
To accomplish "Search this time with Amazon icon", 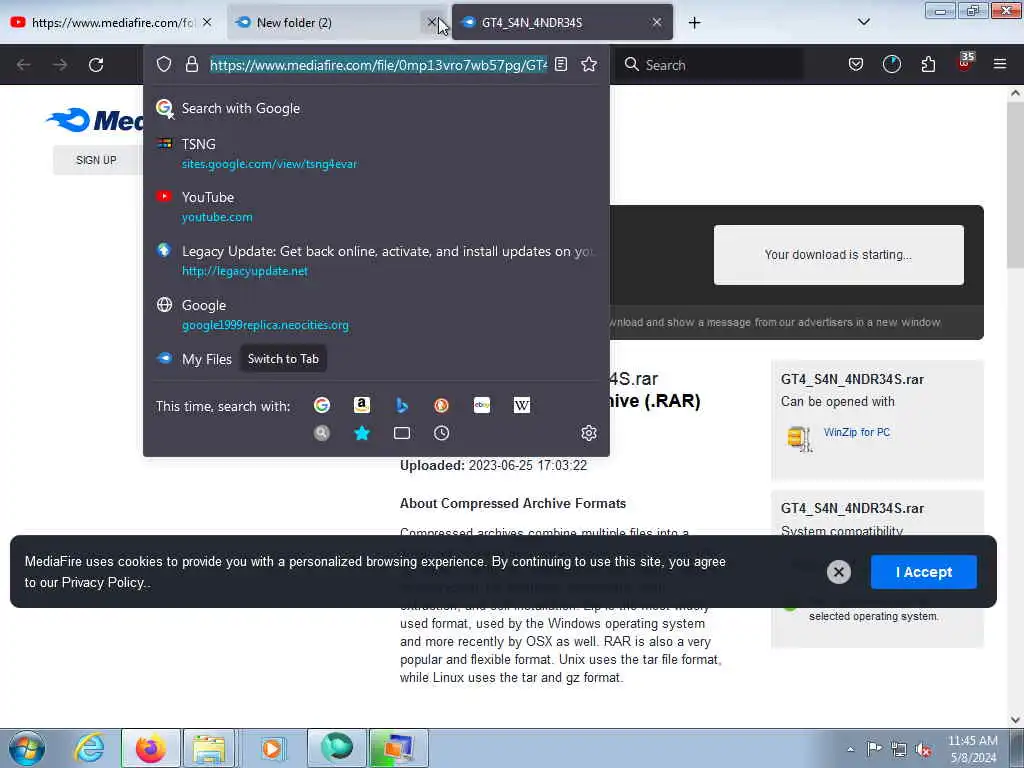I will click(362, 405).
